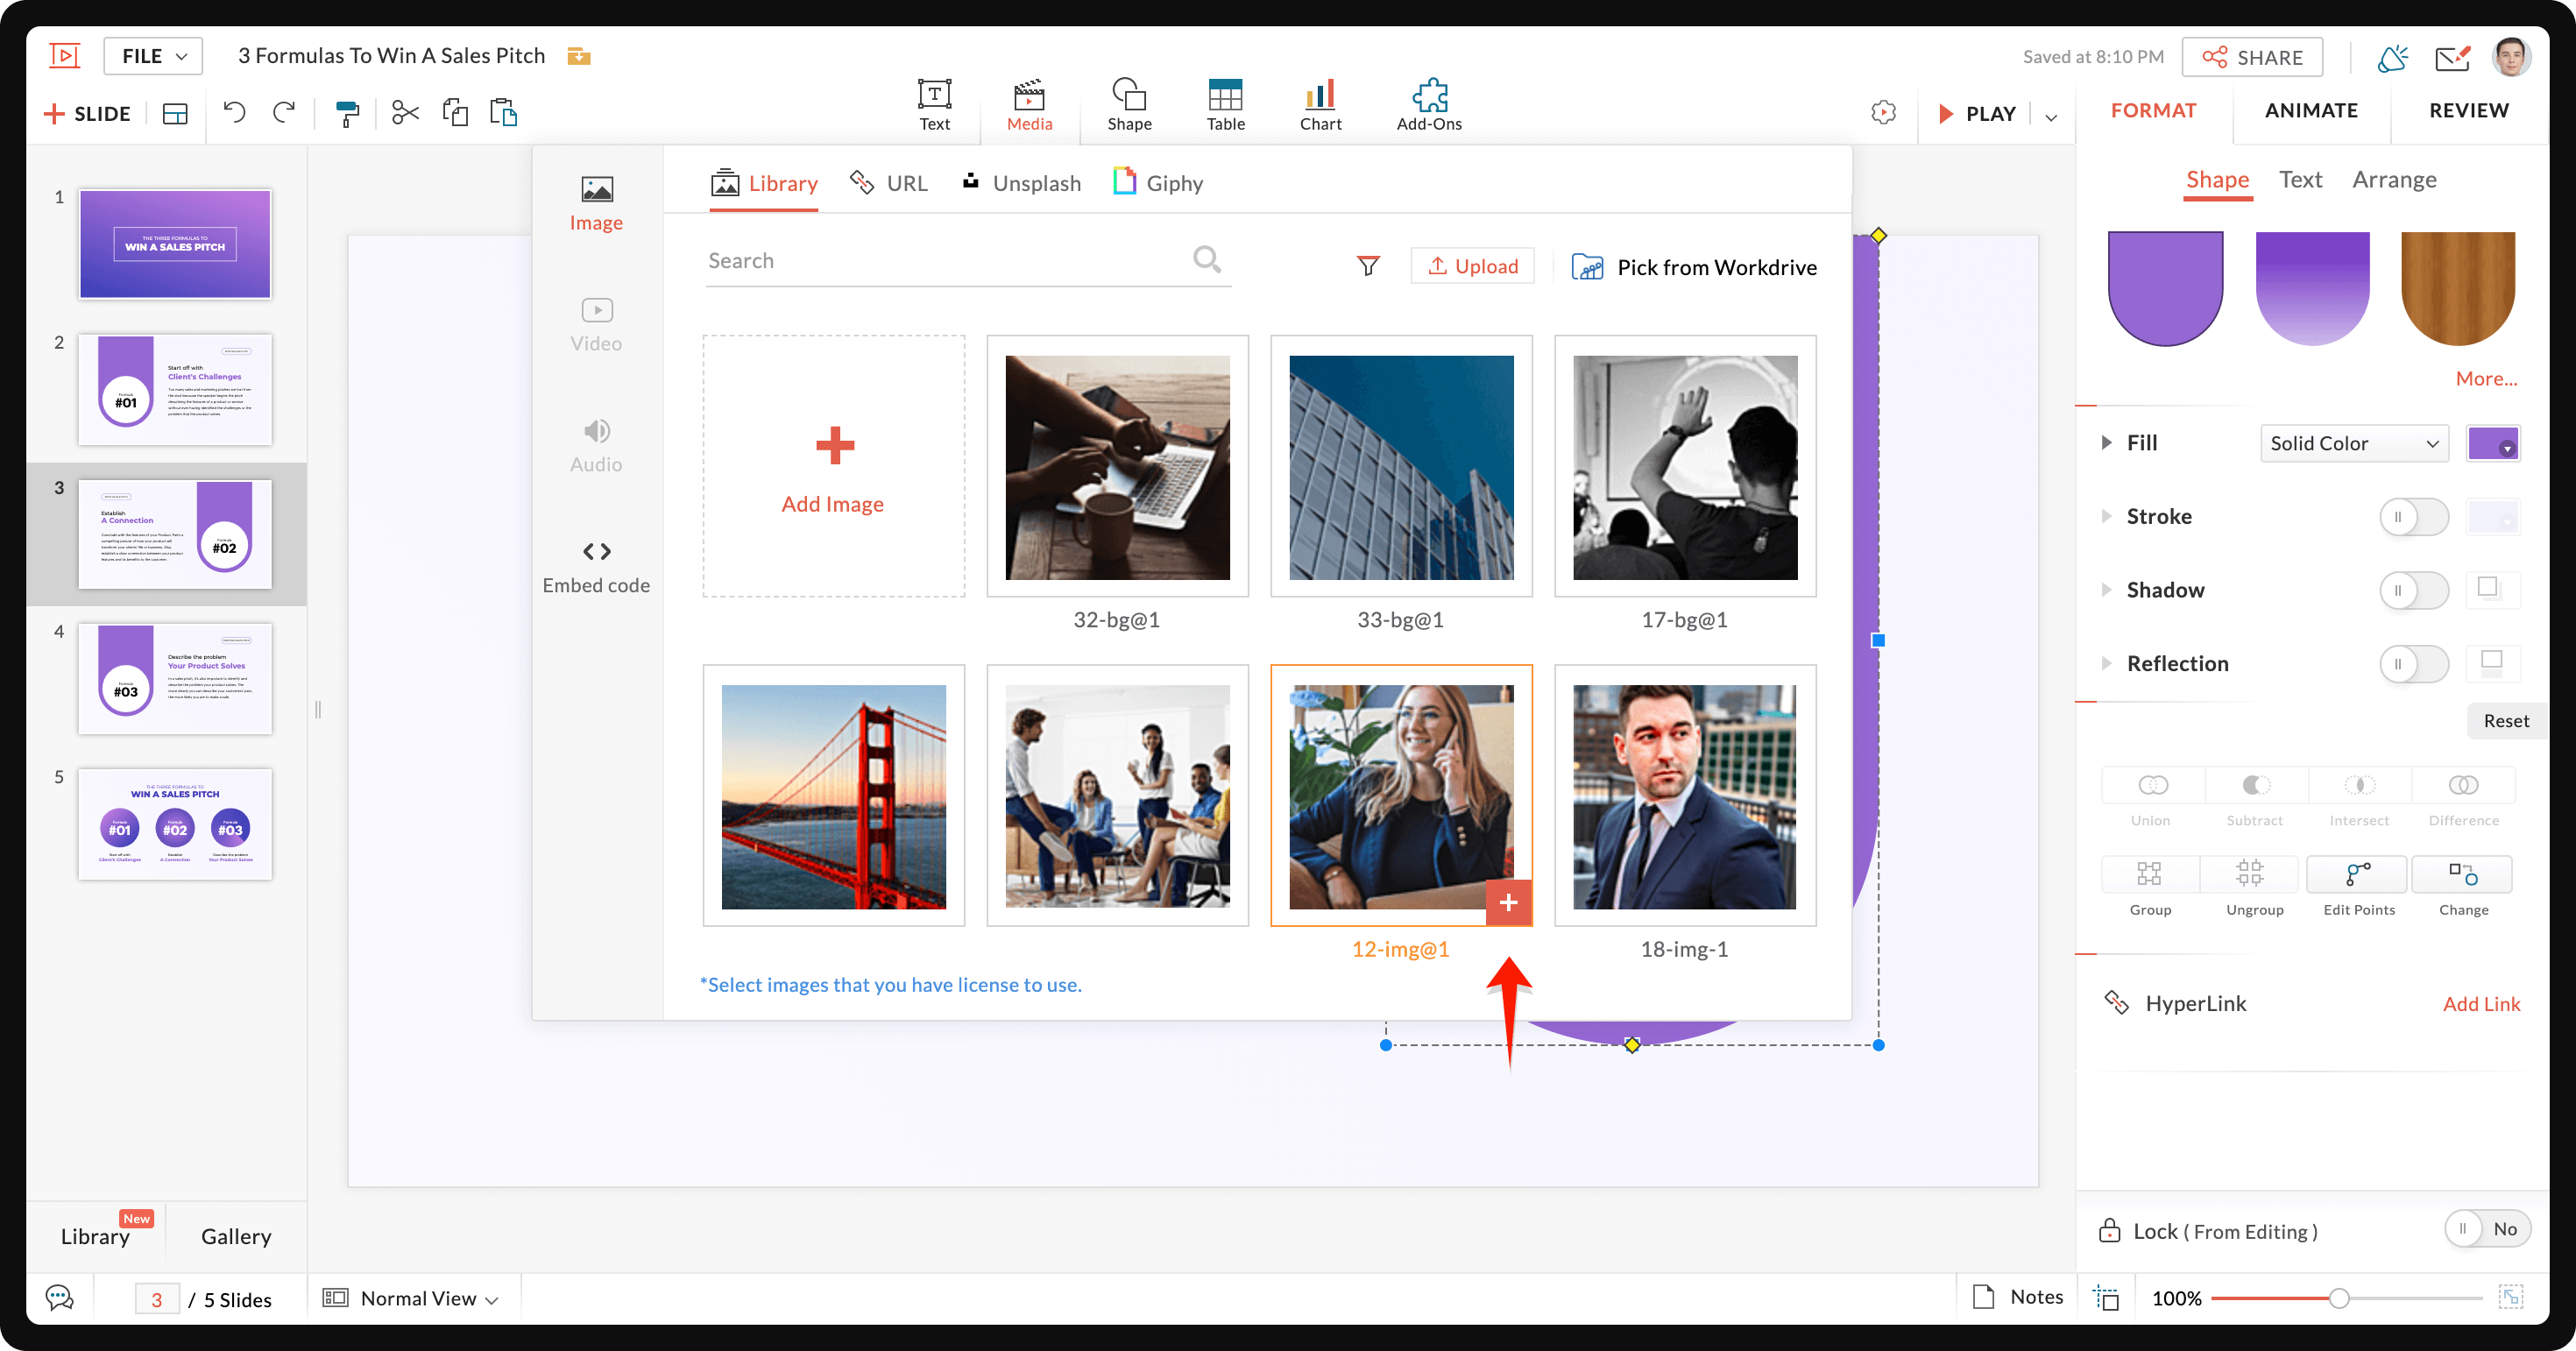Viewport: 2576px width, 1351px height.
Task: Click the format painter icon
Action: 347,113
